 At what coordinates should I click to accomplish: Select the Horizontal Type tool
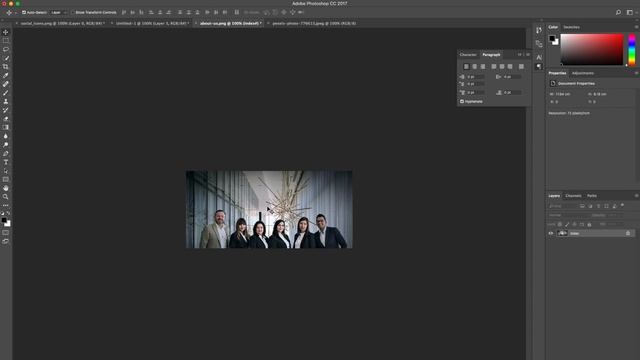point(6,162)
